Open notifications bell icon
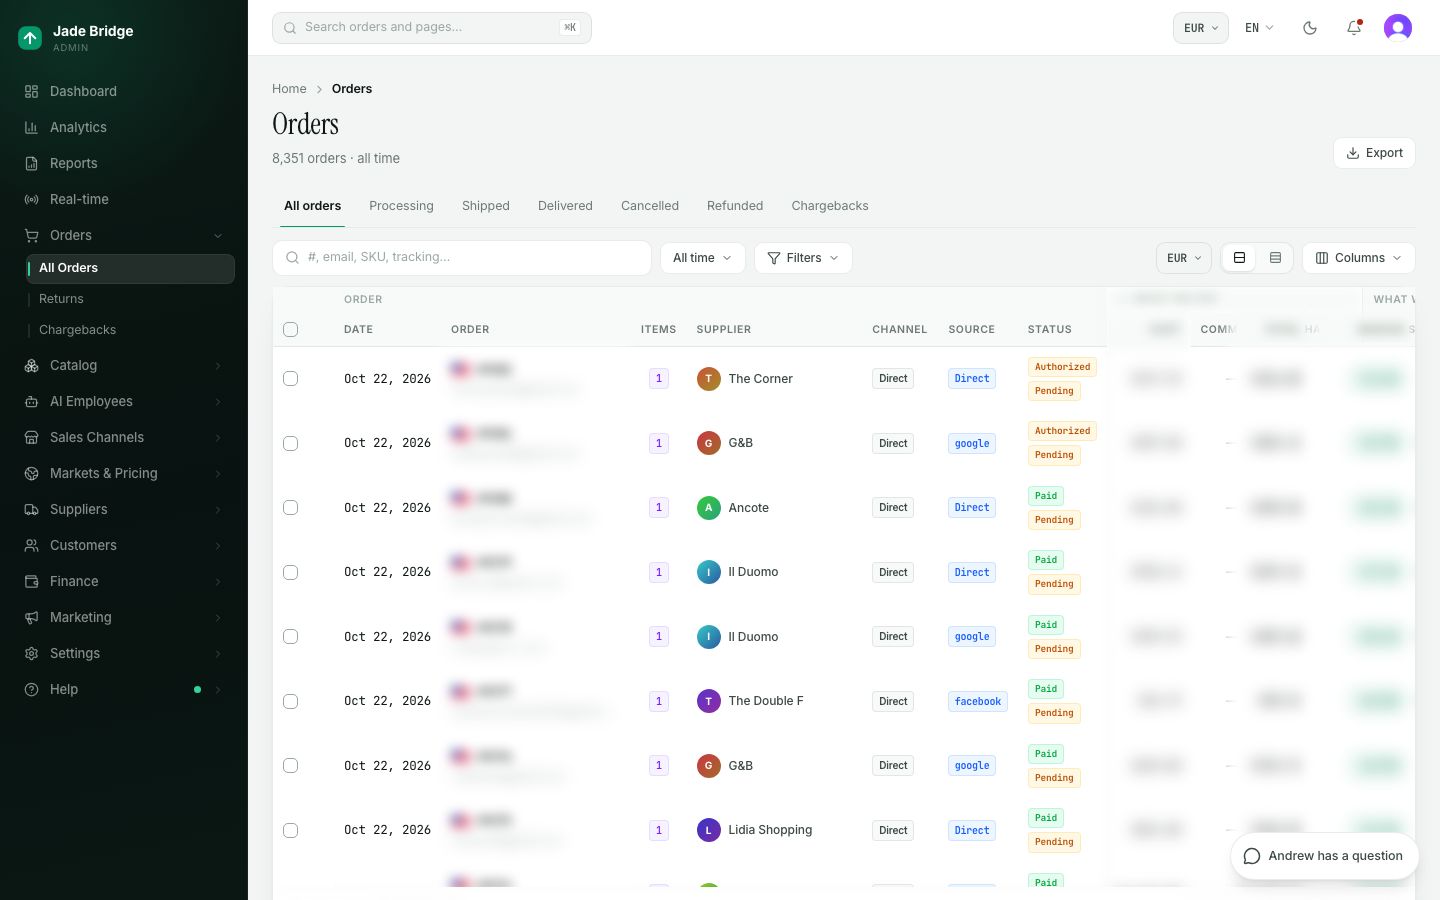The width and height of the screenshot is (1440, 900). click(1354, 28)
